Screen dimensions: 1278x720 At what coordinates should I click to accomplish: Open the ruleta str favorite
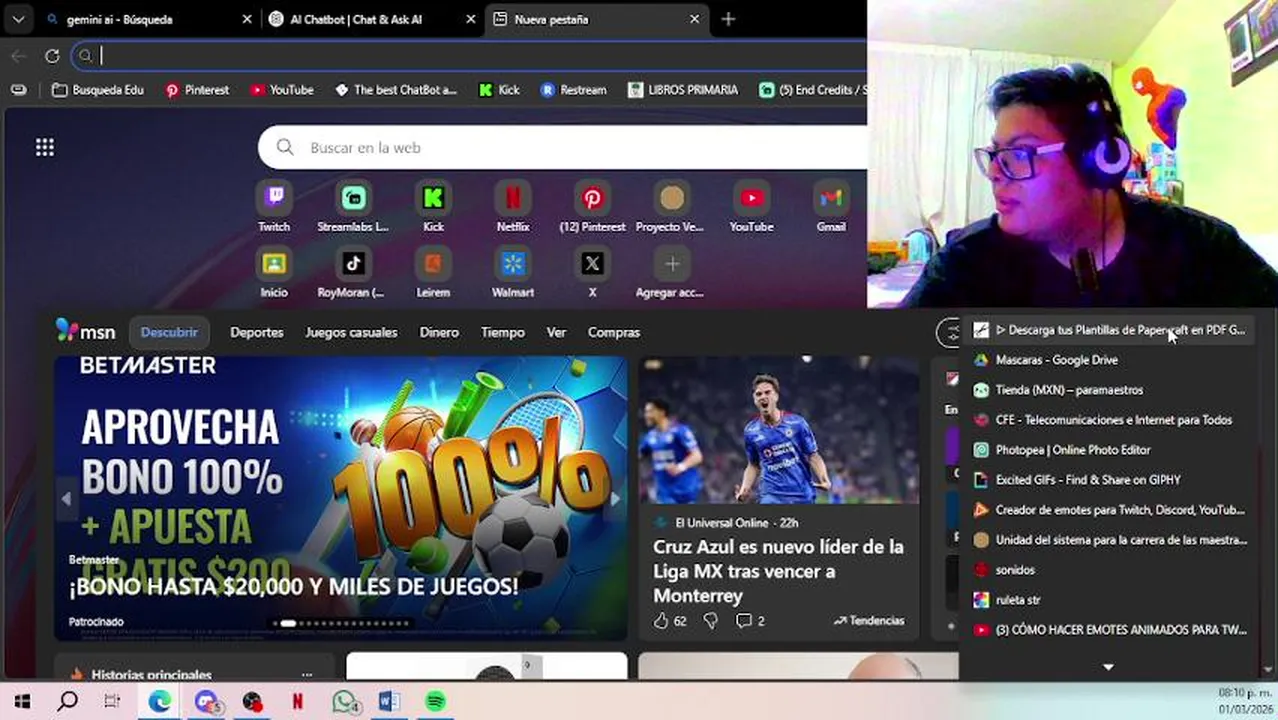point(1110,600)
